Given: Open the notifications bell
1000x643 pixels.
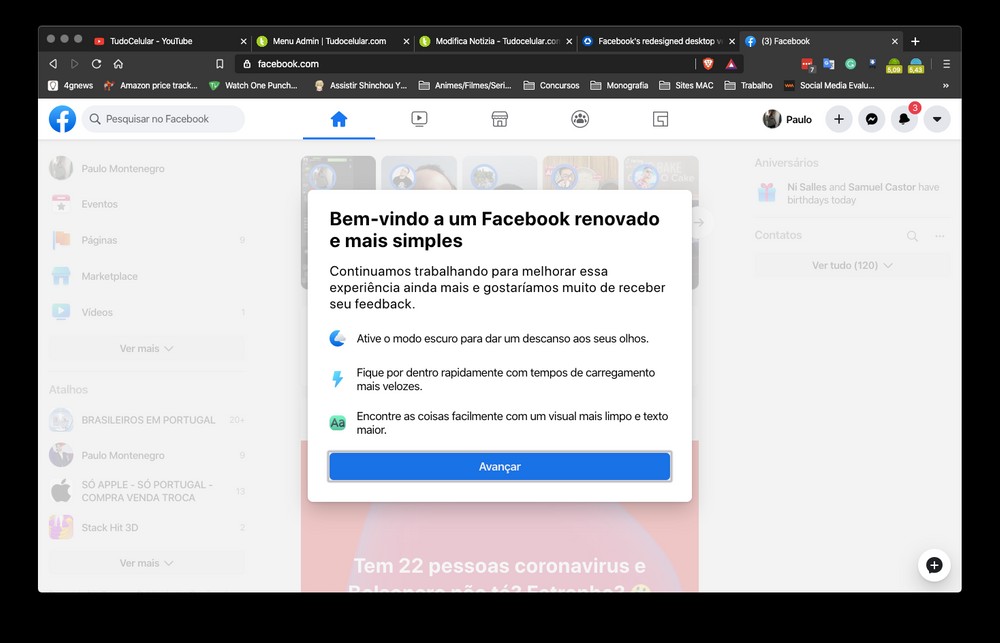Looking at the screenshot, I should 904,119.
